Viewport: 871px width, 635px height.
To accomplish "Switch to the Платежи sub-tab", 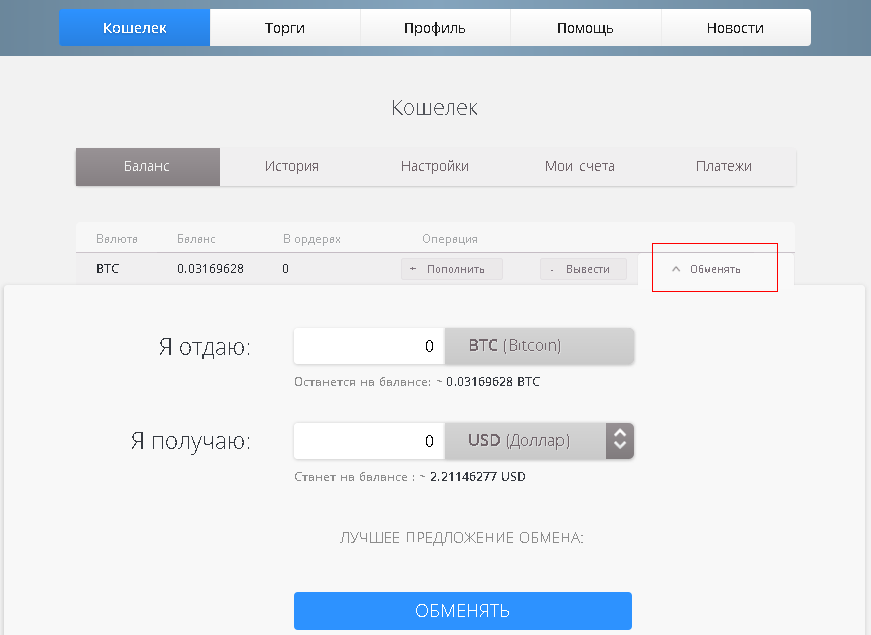I will pos(724,167).
